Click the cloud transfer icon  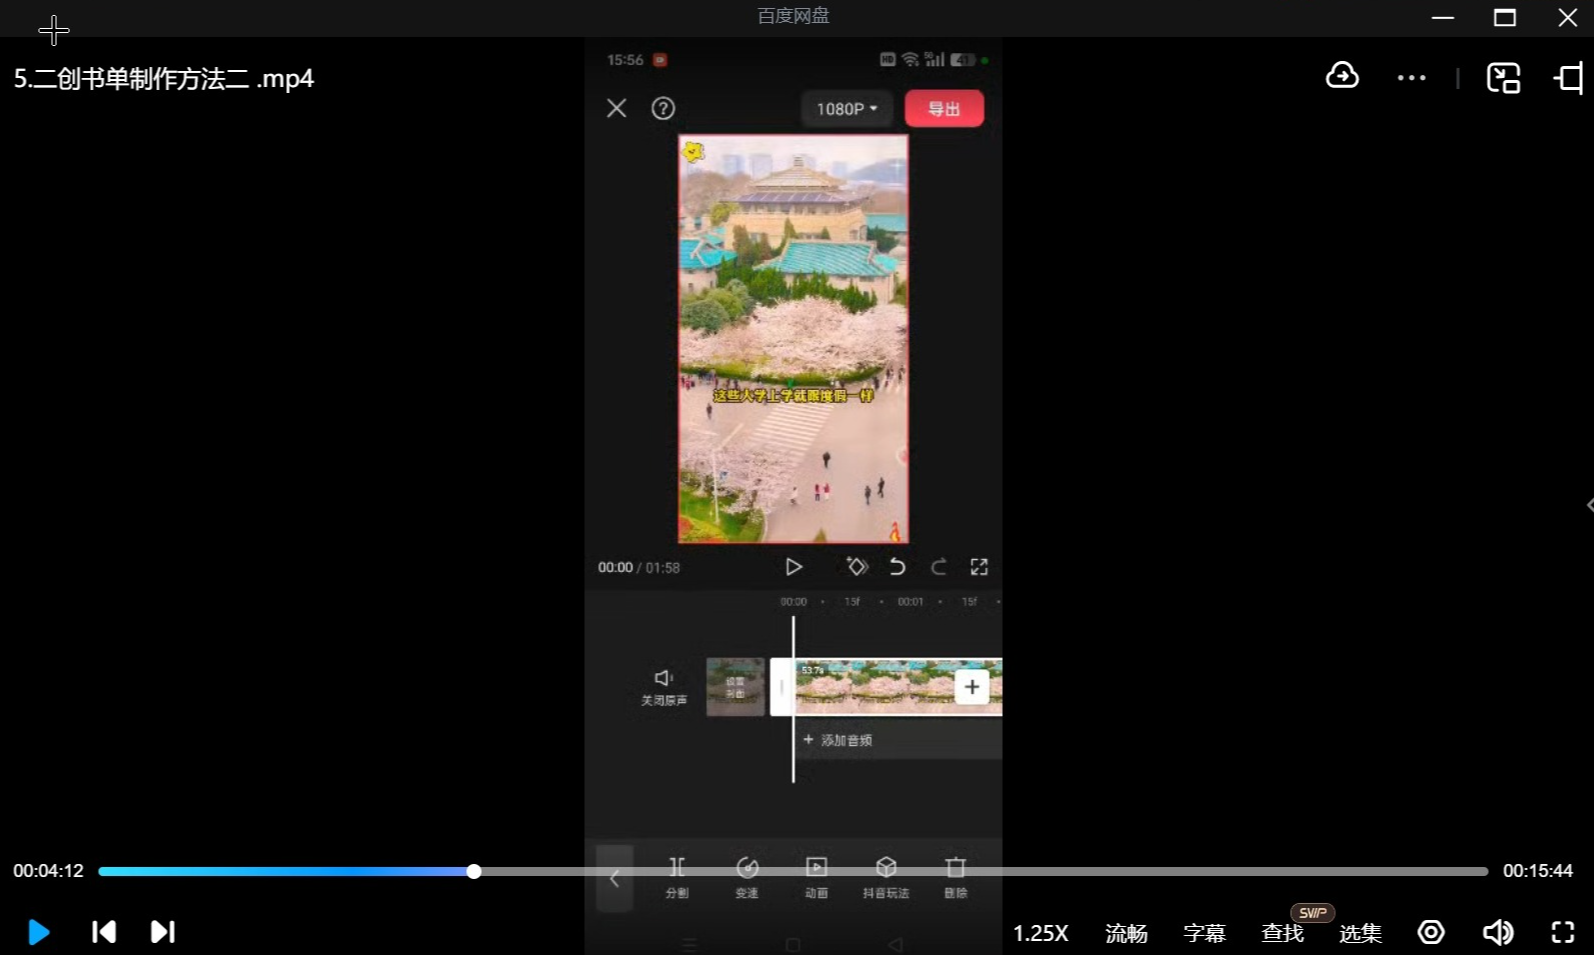click(1342, 77)
